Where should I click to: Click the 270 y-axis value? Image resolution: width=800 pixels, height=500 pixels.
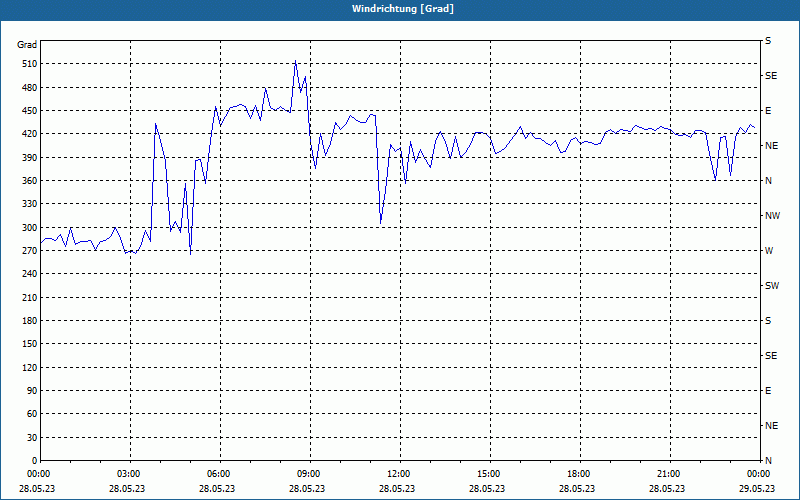tap(29, 251)
